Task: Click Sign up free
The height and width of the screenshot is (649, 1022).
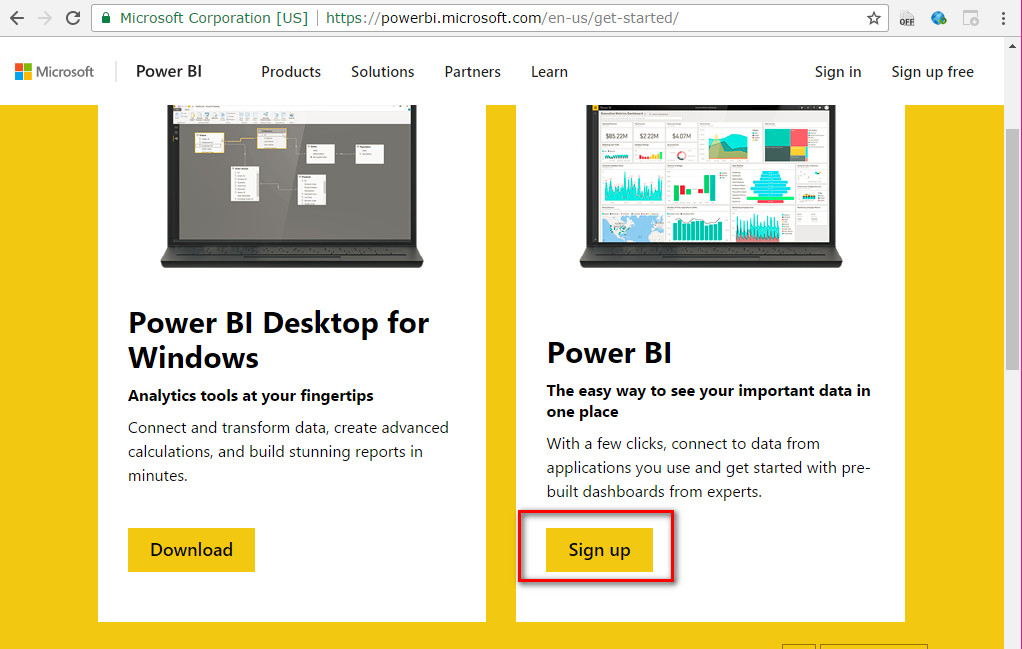Action: click(931, 71)
